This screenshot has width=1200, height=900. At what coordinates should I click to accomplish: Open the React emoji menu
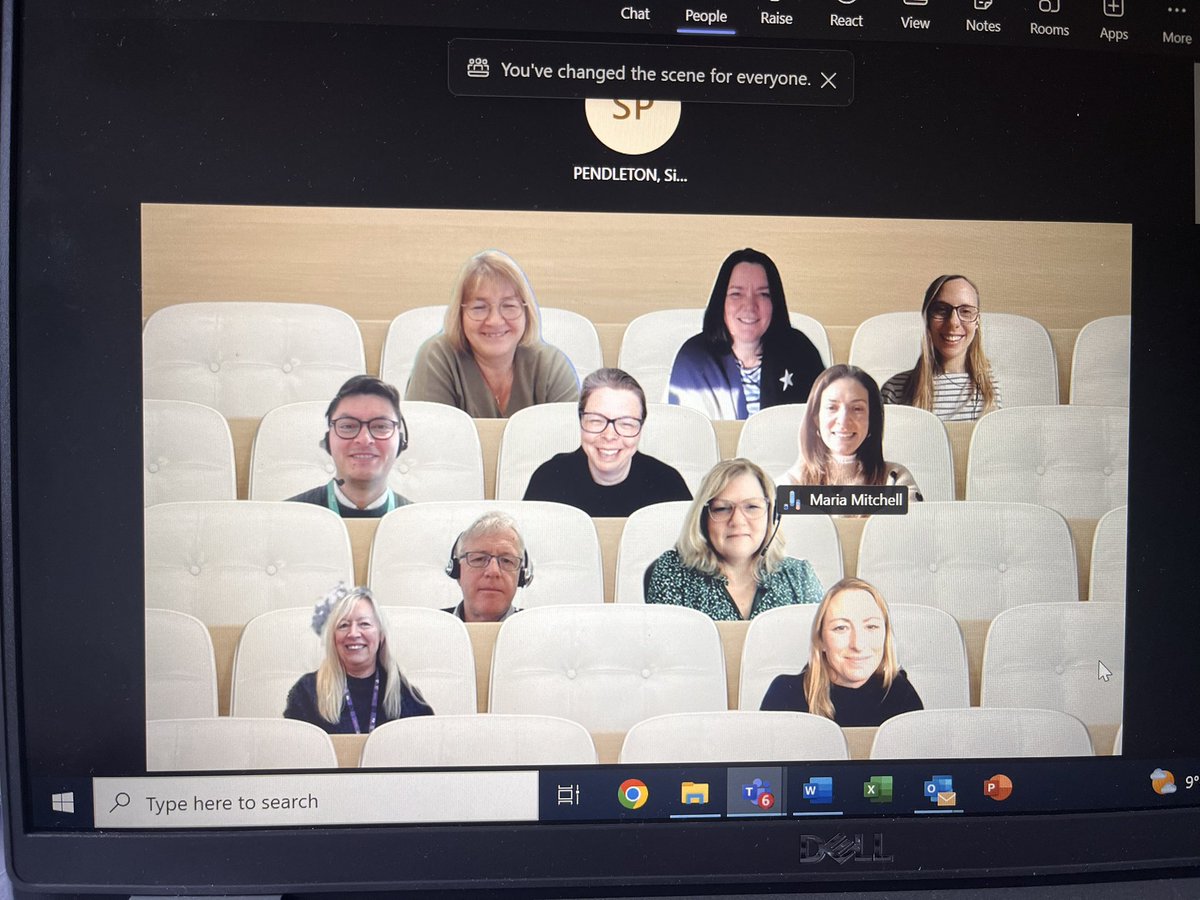(846, 17)
